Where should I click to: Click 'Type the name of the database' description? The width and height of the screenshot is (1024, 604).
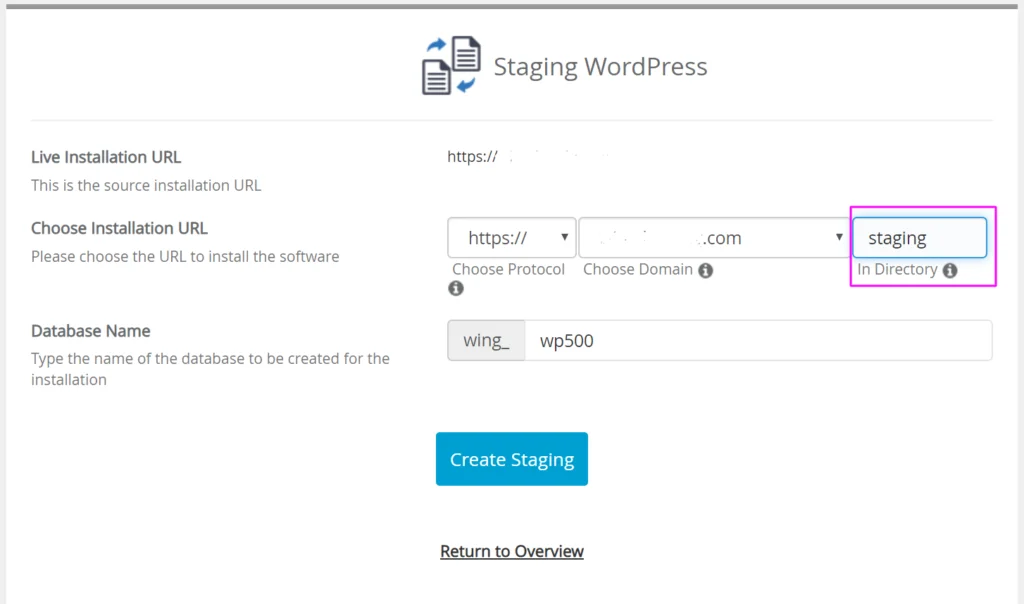pos(210,369)
